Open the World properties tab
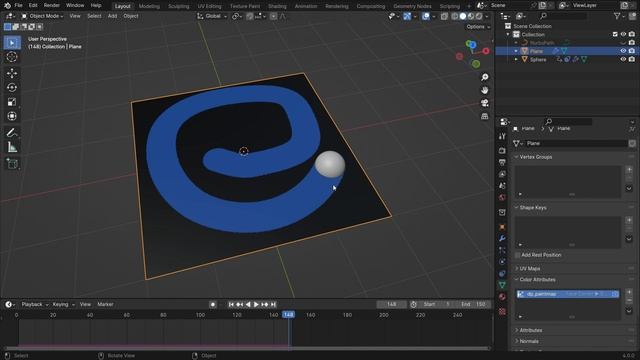This screenshot has width=640, height=360. [502, 198]
